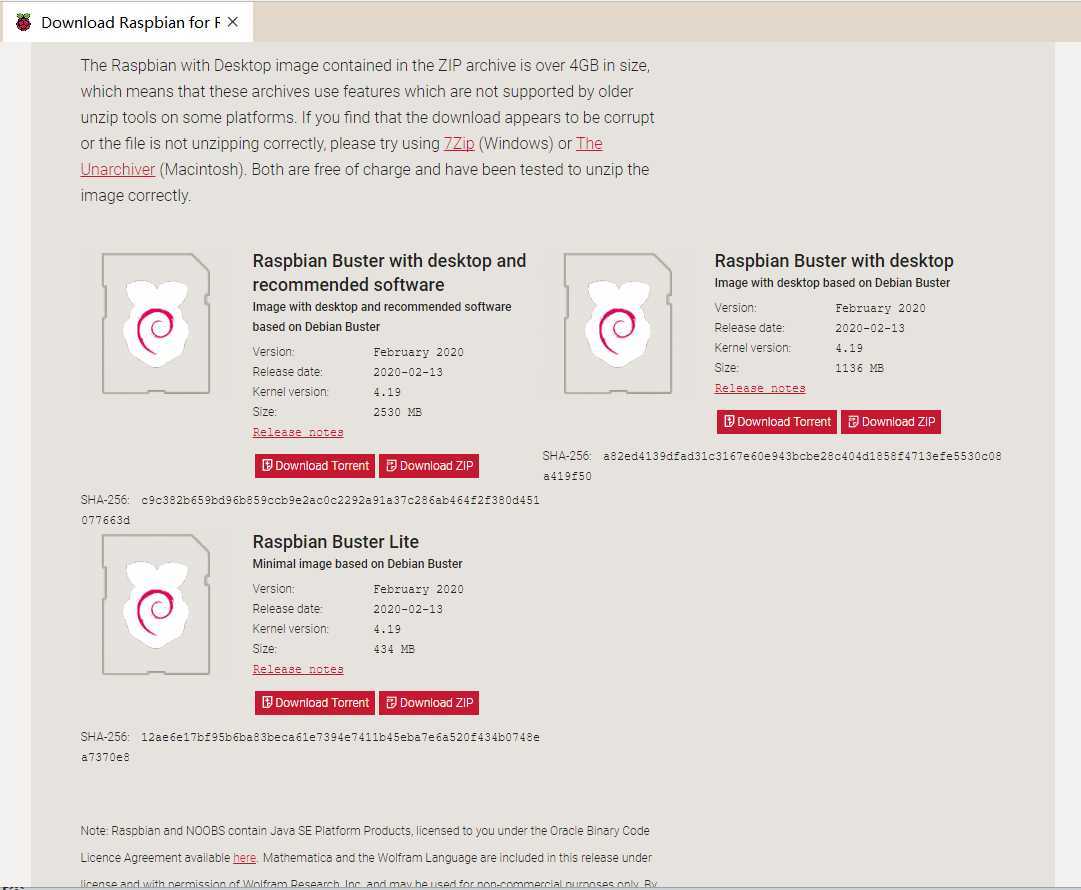Click the SHA-256 hash starting a82ed4139d
Screen dimensions: 1081x890
[x=772, y=466]
